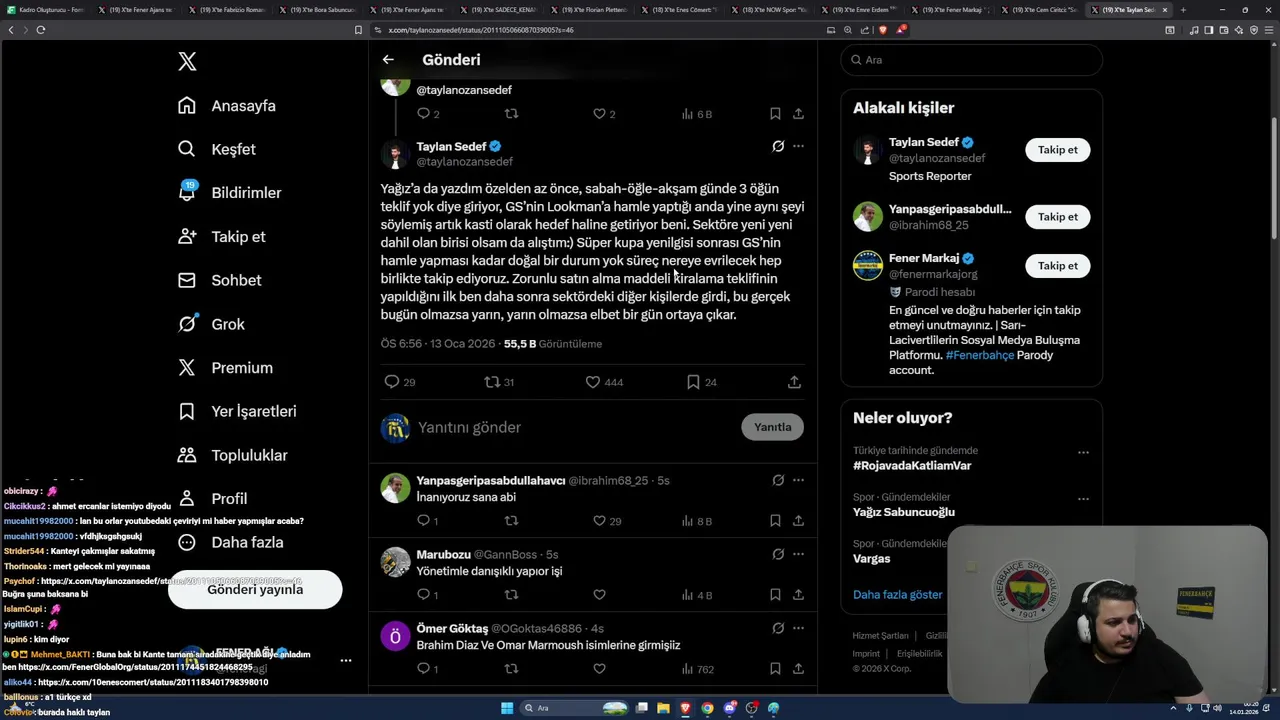Open more options on Yanpasgeripasabdullahavcı reply
Image resolution: width=1280 pixels, height=720 pixels.
[x=798, y=480]
